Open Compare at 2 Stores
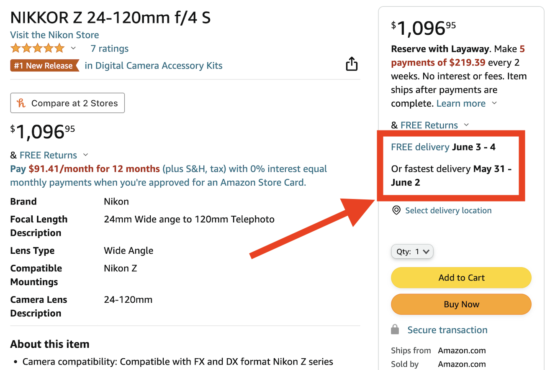 (x=67, y=103)
